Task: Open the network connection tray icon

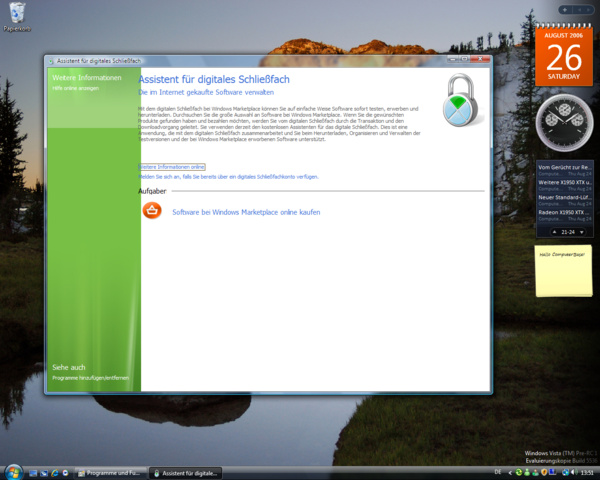Action: (565, 473)
